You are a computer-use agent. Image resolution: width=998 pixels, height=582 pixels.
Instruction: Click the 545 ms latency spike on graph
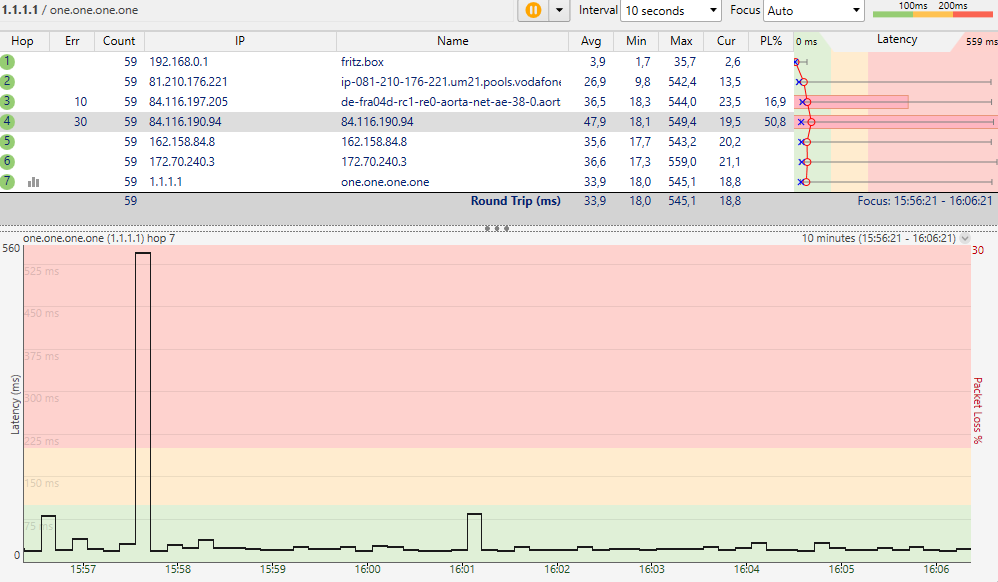[x=143, y=401]
